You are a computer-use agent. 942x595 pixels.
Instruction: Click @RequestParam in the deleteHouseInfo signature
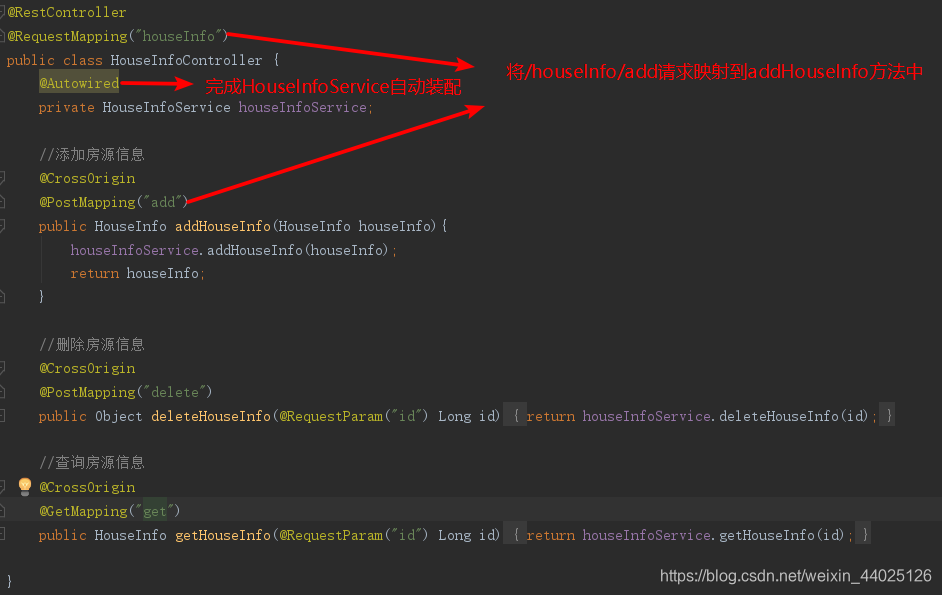point(331,416)
